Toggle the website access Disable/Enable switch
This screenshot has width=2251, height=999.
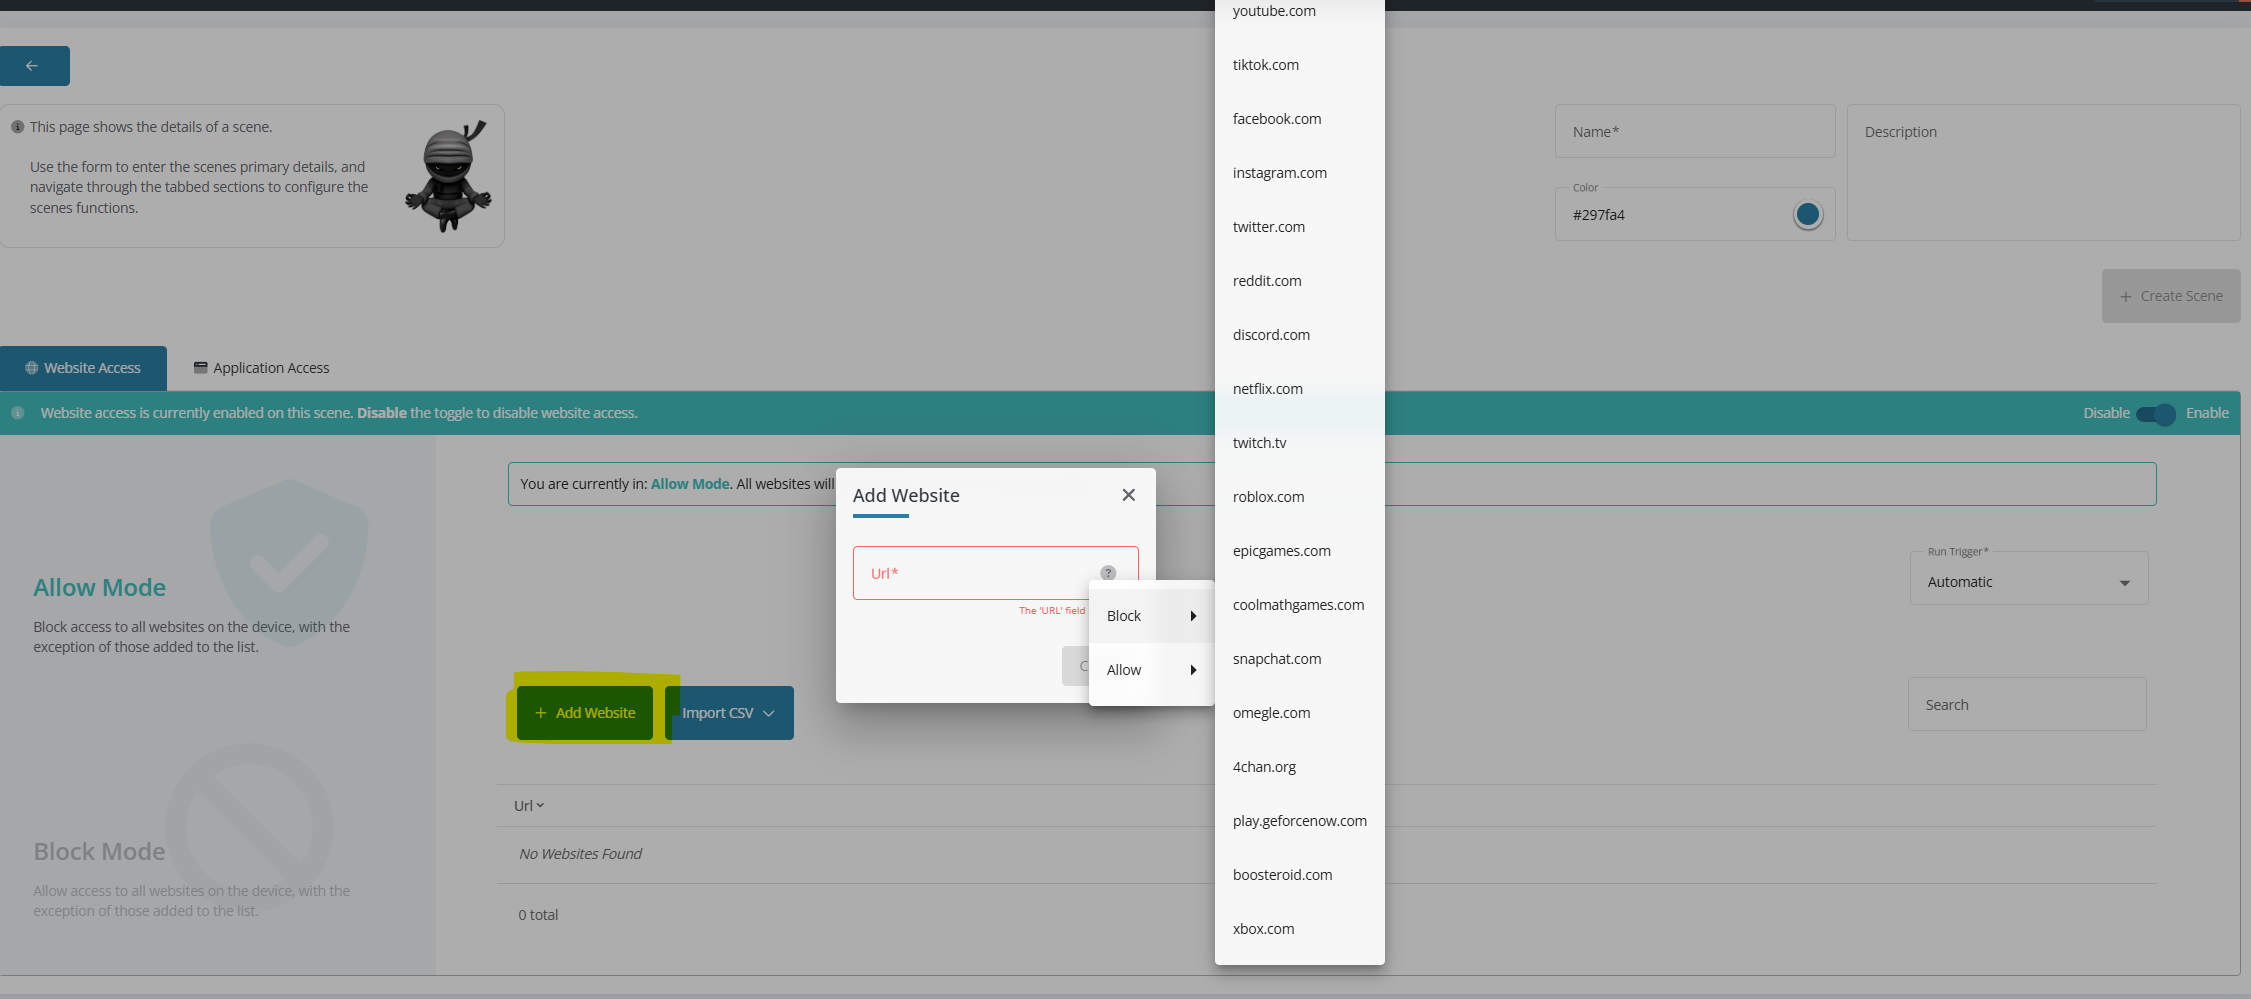pos(2156,413)
